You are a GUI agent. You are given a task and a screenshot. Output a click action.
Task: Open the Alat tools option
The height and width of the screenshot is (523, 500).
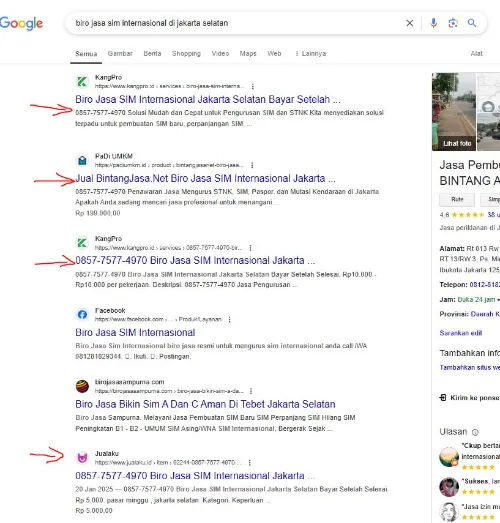(476, 53)
